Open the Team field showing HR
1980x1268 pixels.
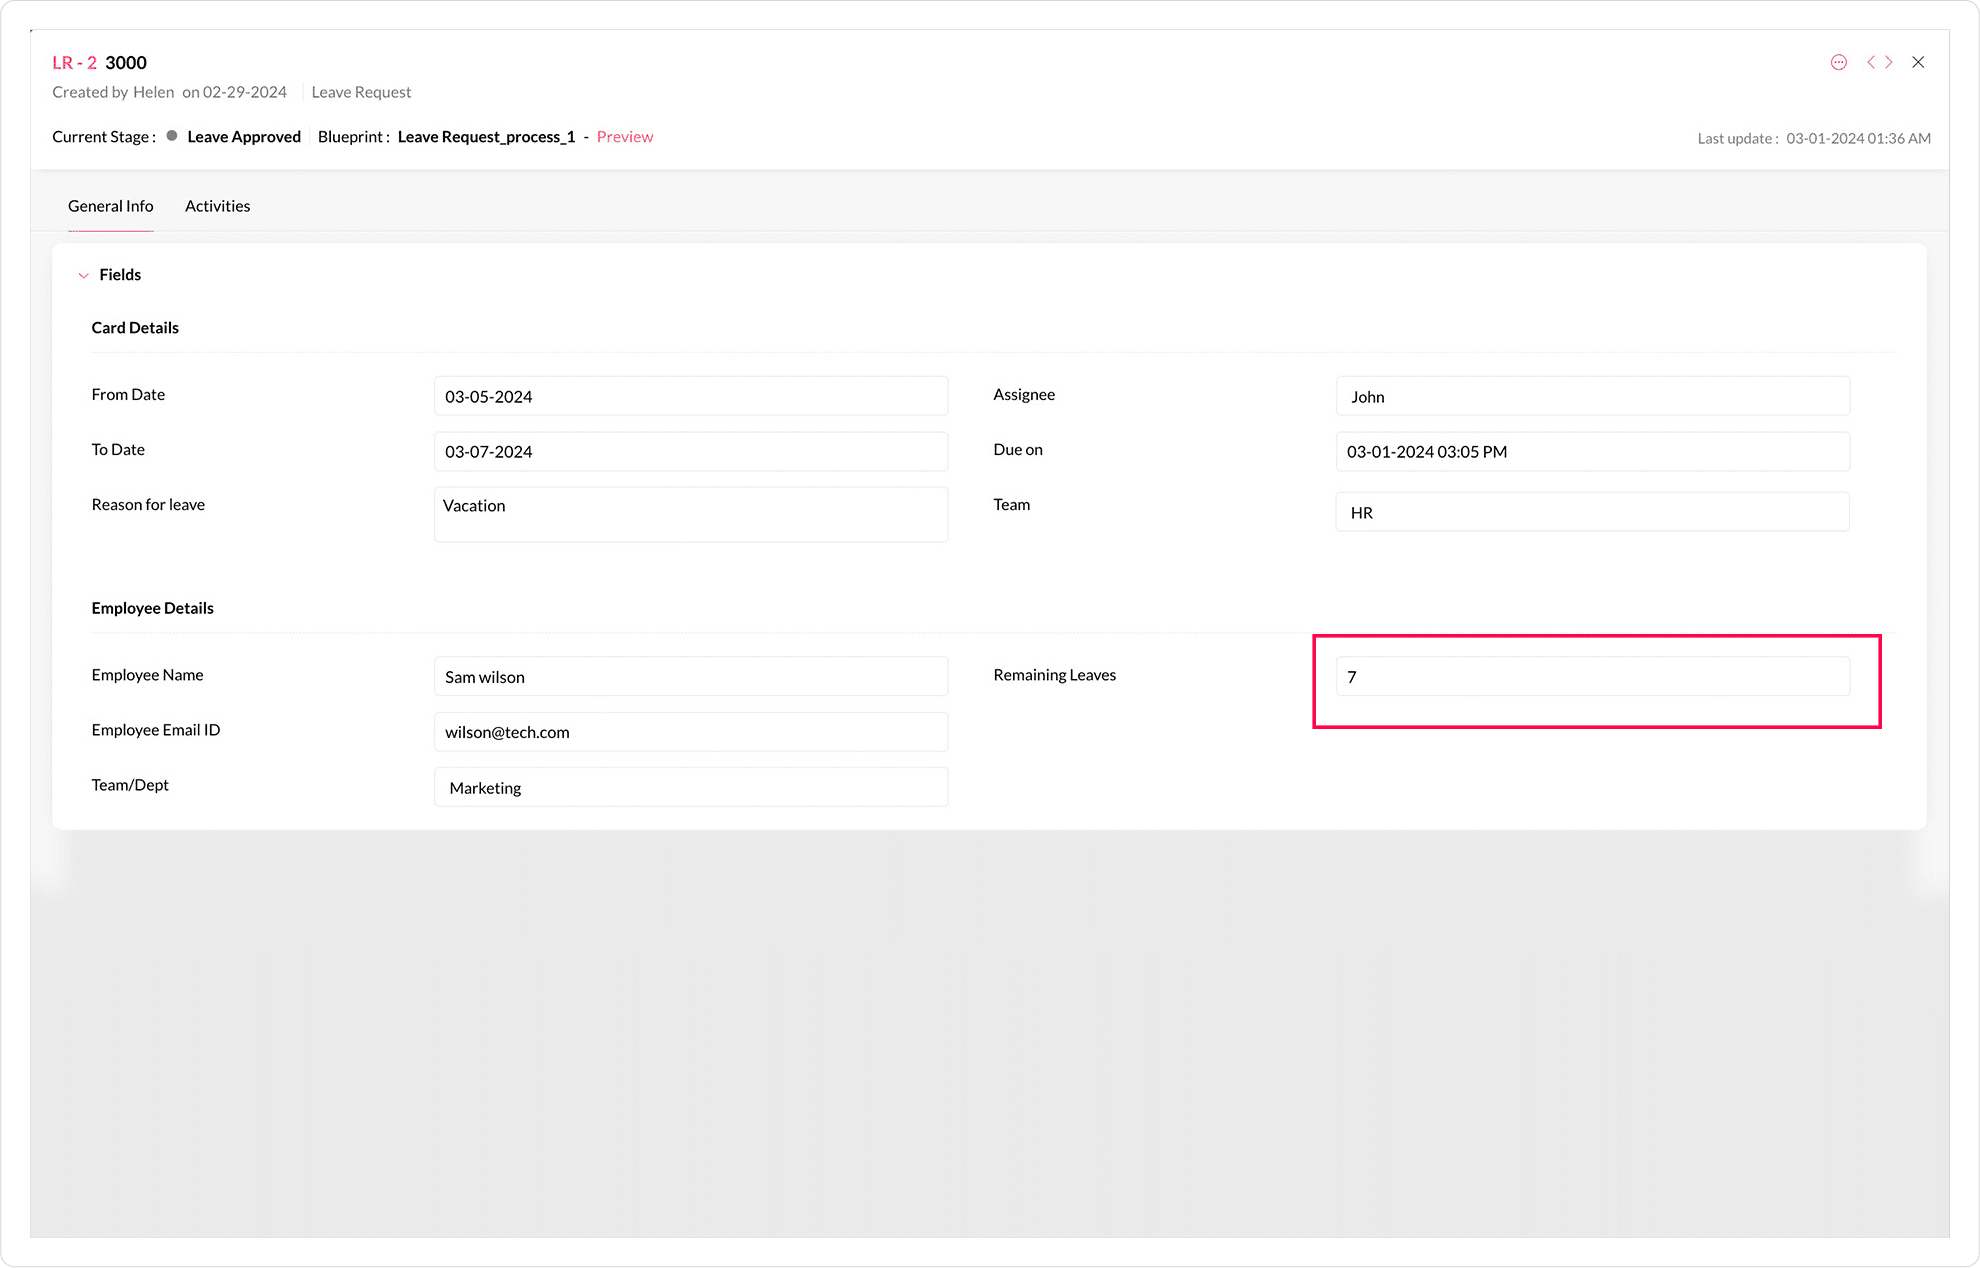tap(1592, 512)
